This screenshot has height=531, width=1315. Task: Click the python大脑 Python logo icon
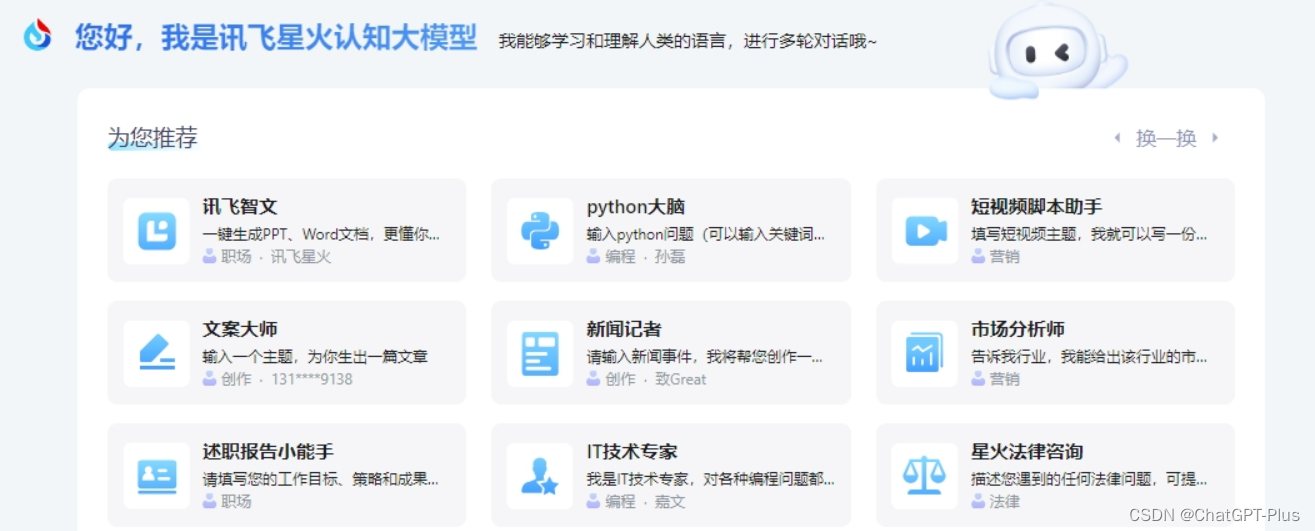pyautogui.click(x=540, y=231)
